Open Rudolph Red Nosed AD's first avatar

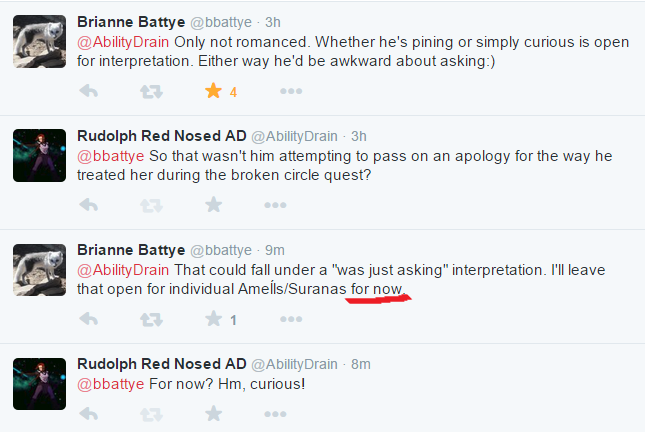click(x=39, y=155)
